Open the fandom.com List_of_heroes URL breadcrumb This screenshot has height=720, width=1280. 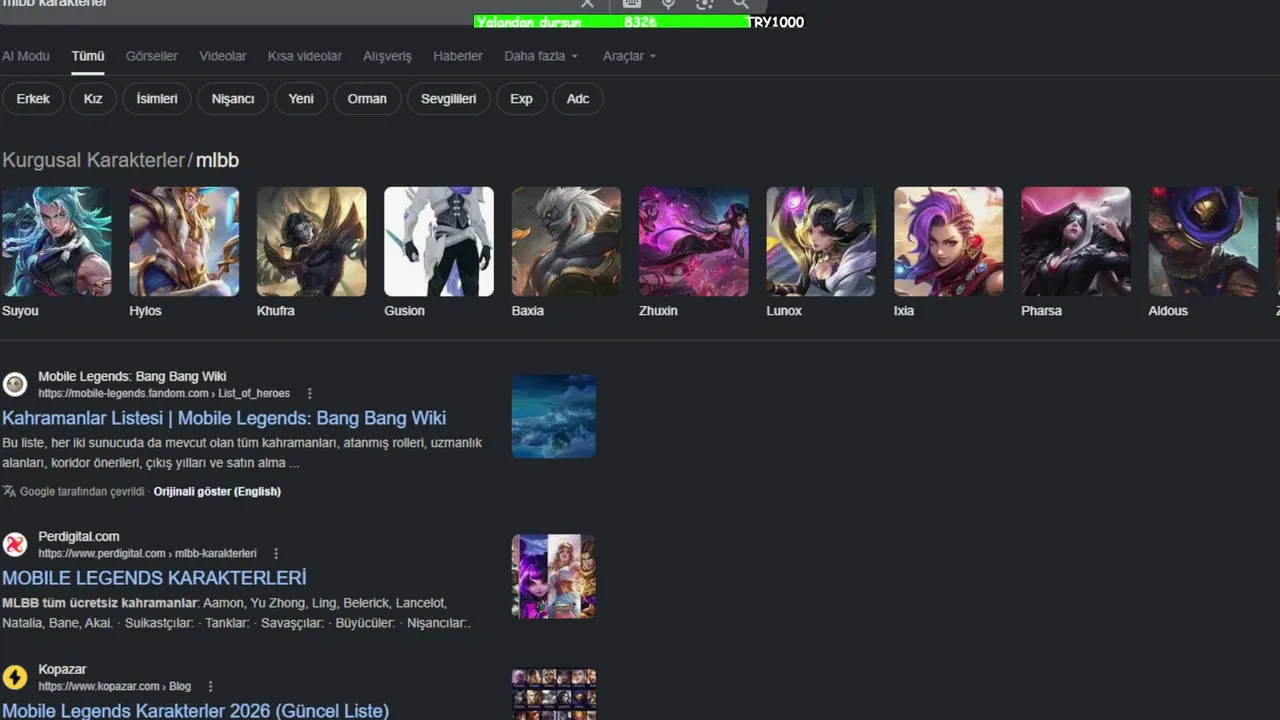[164, 394]
